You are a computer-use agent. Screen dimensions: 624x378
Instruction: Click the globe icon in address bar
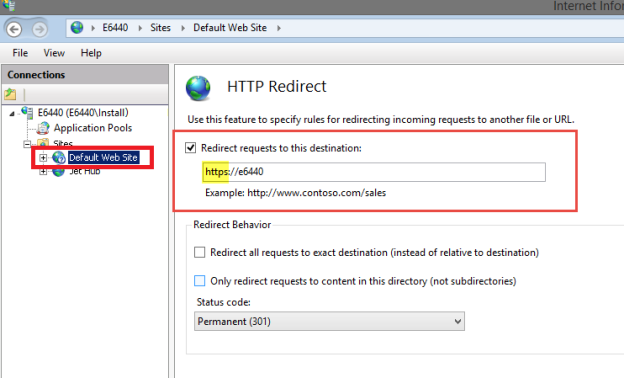click(77, 27)
